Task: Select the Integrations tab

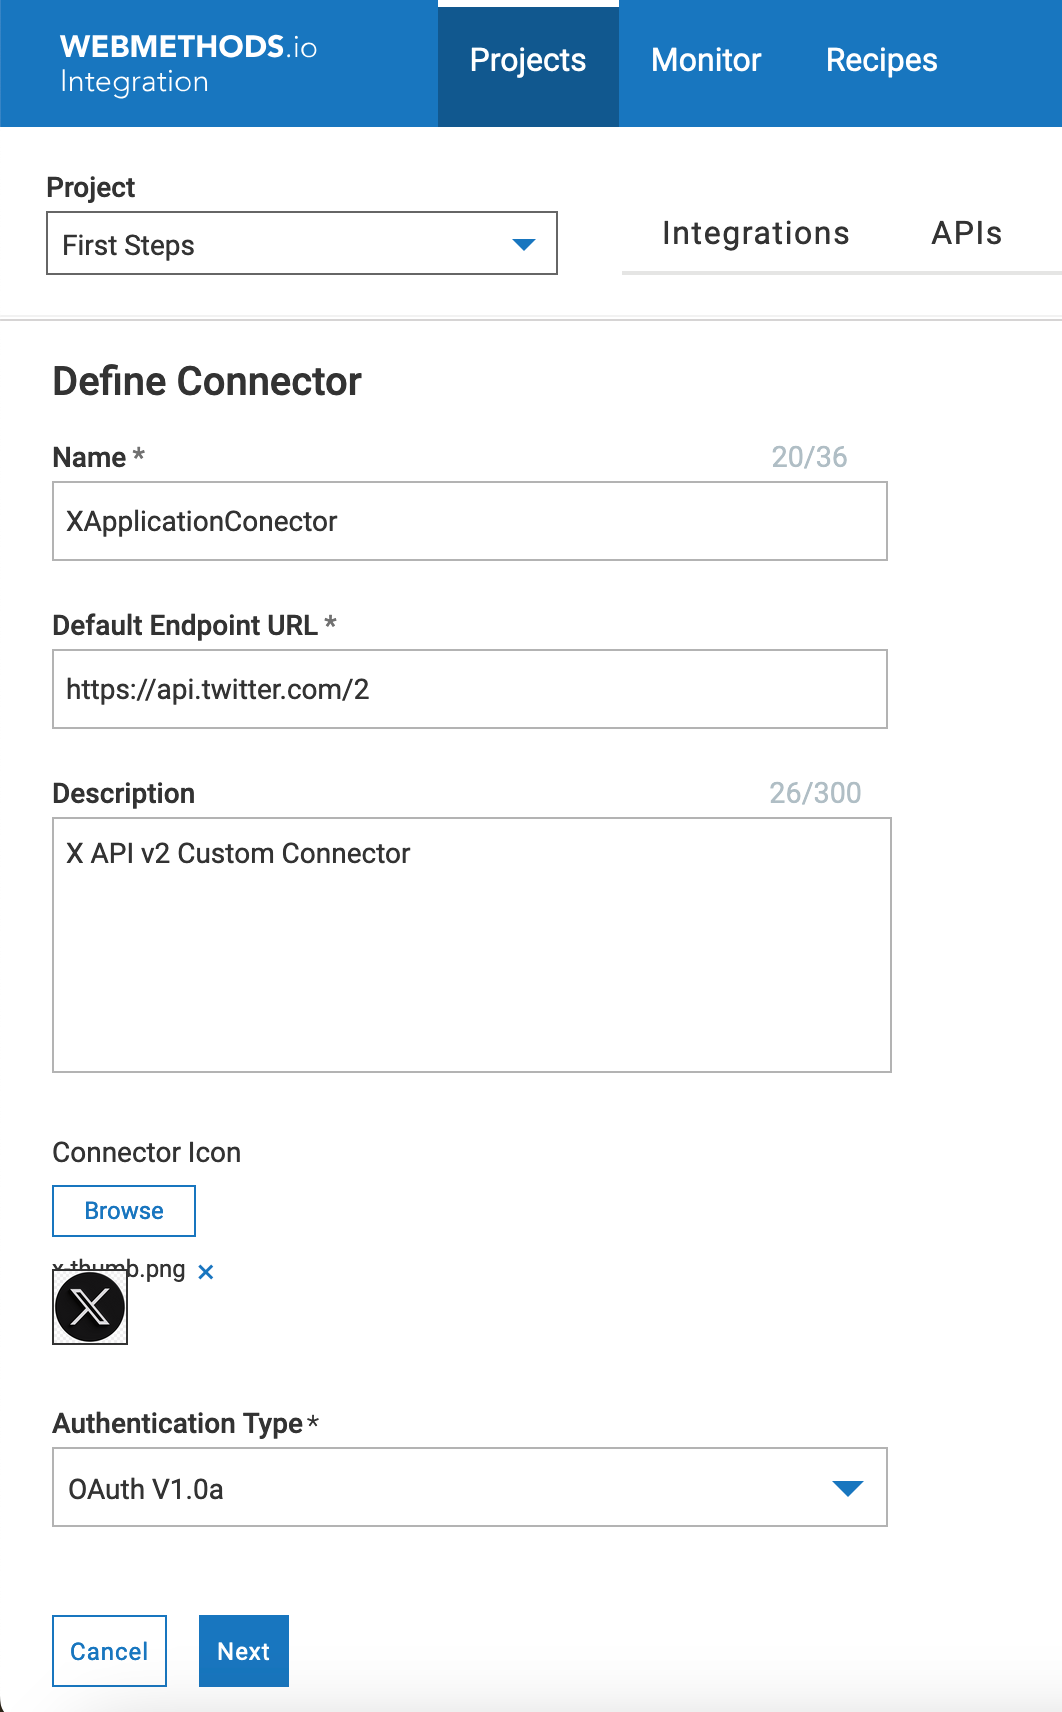Action: 755,234
